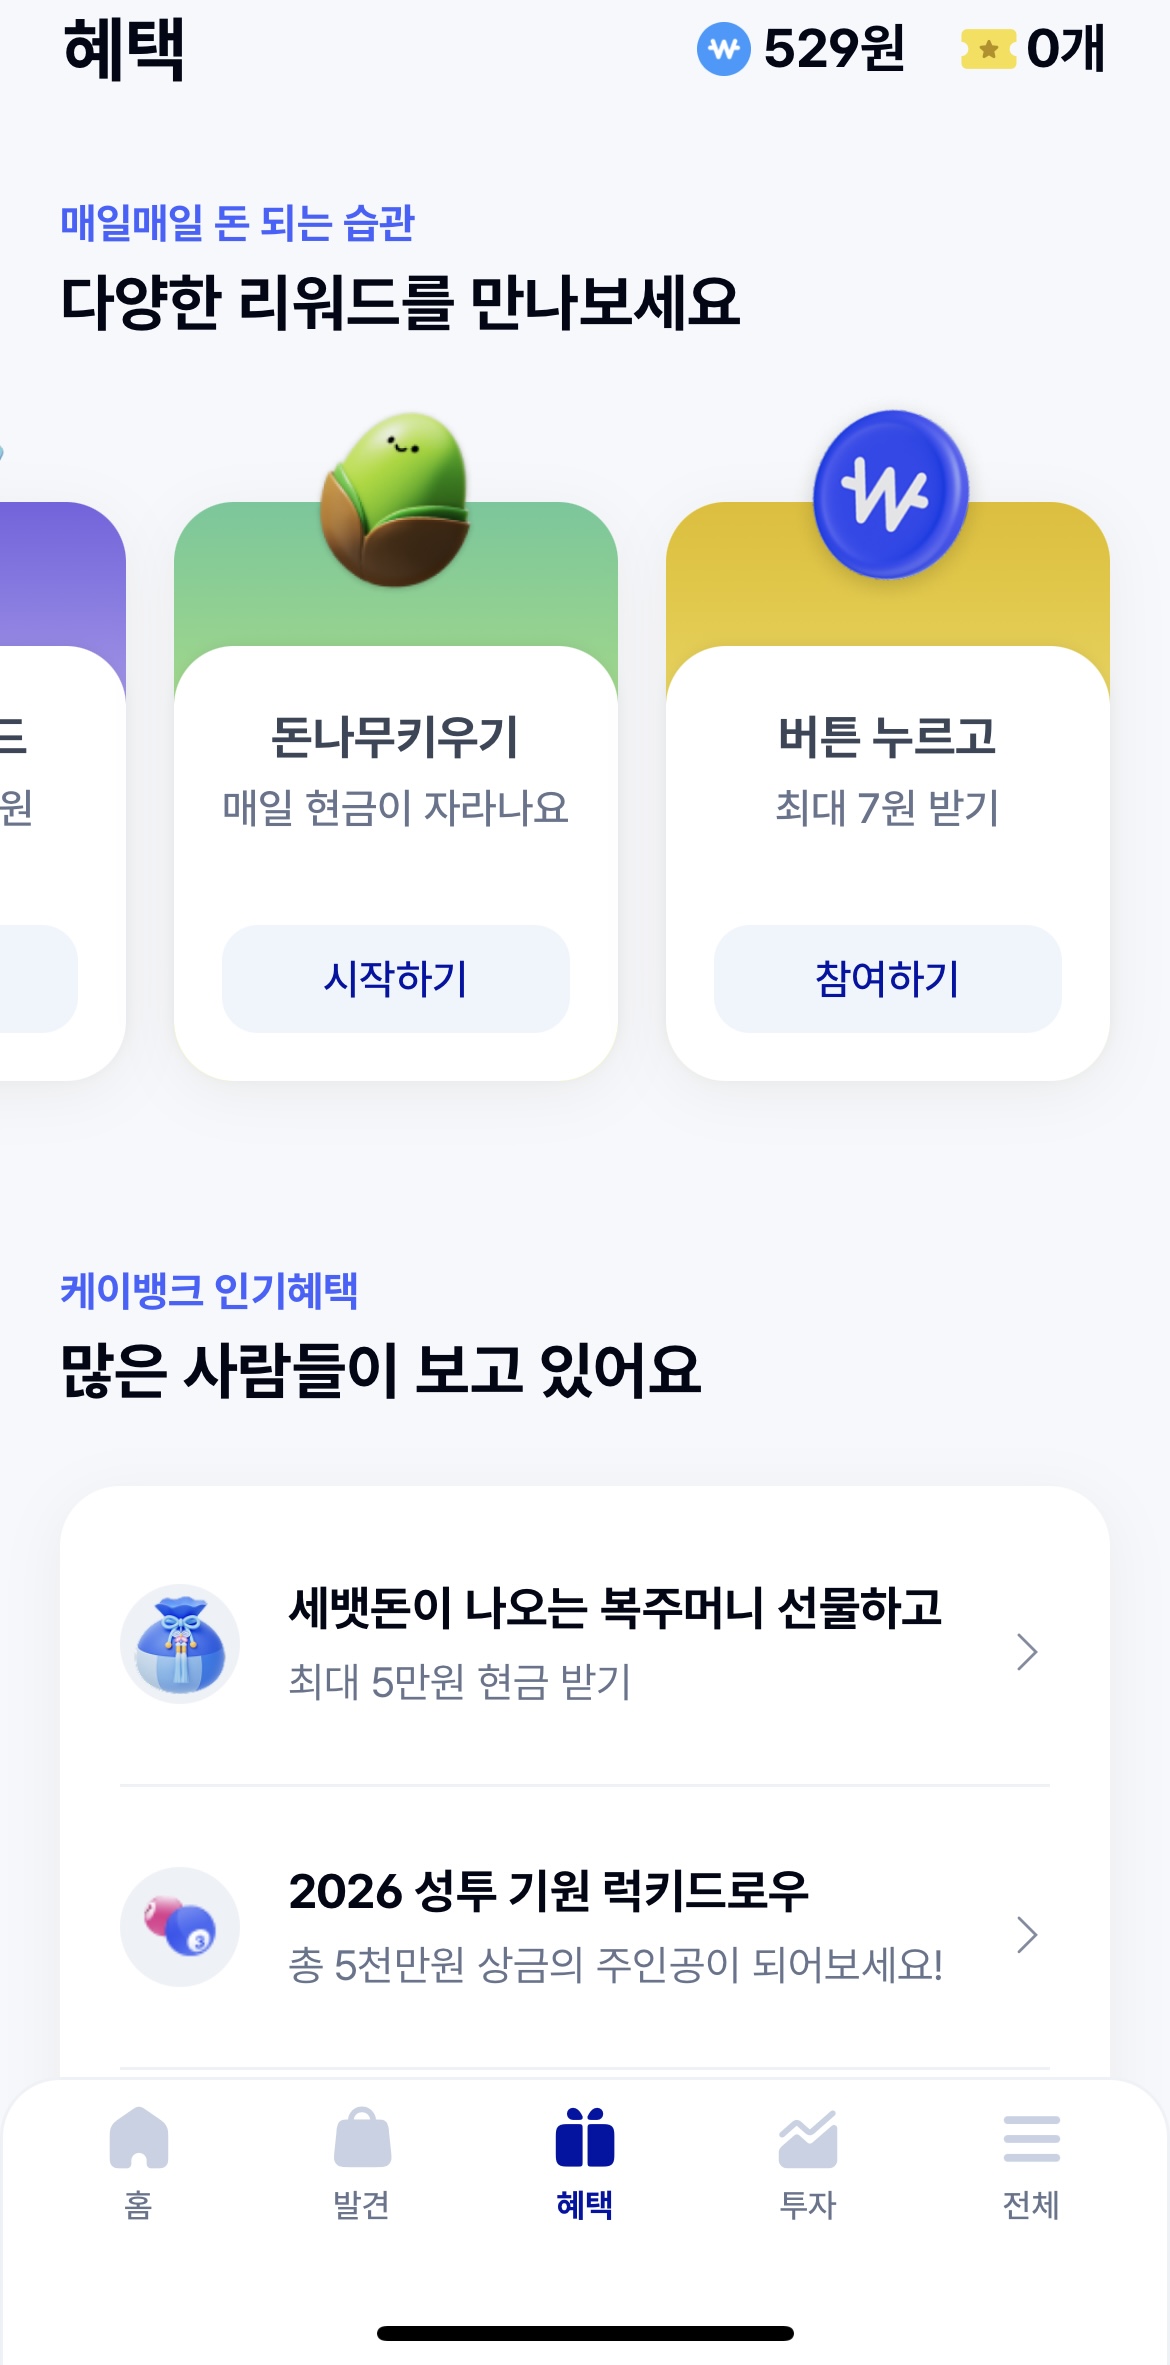Tap the lucky bag icon for 세뱃돈 event
Image resolution: width=1170 pixels, height=2365 pixels.
180,1644
